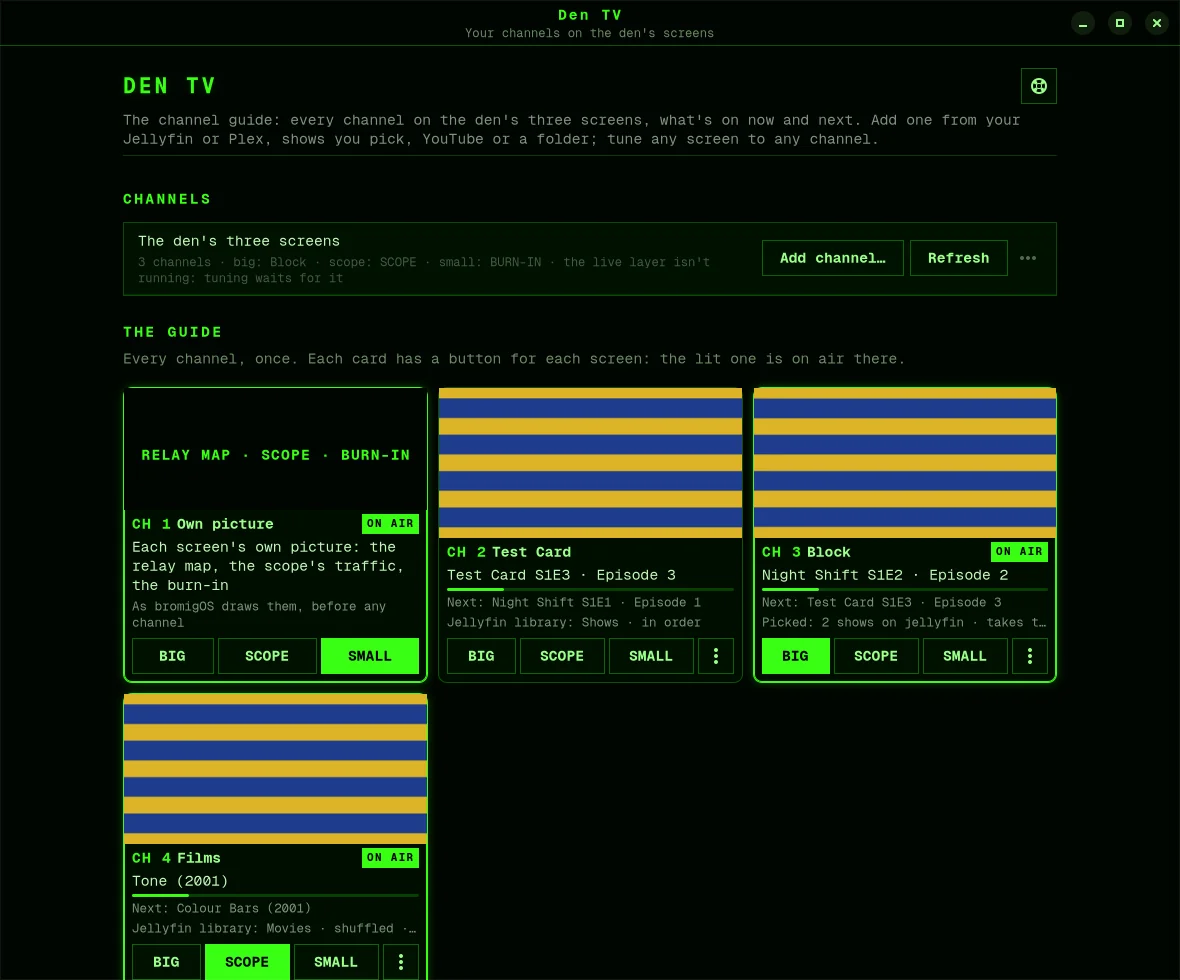Toggle SCOPE on the CH 4 Films card
Viewport: 1180px width, 980px height.
click(x=247, y=962)
